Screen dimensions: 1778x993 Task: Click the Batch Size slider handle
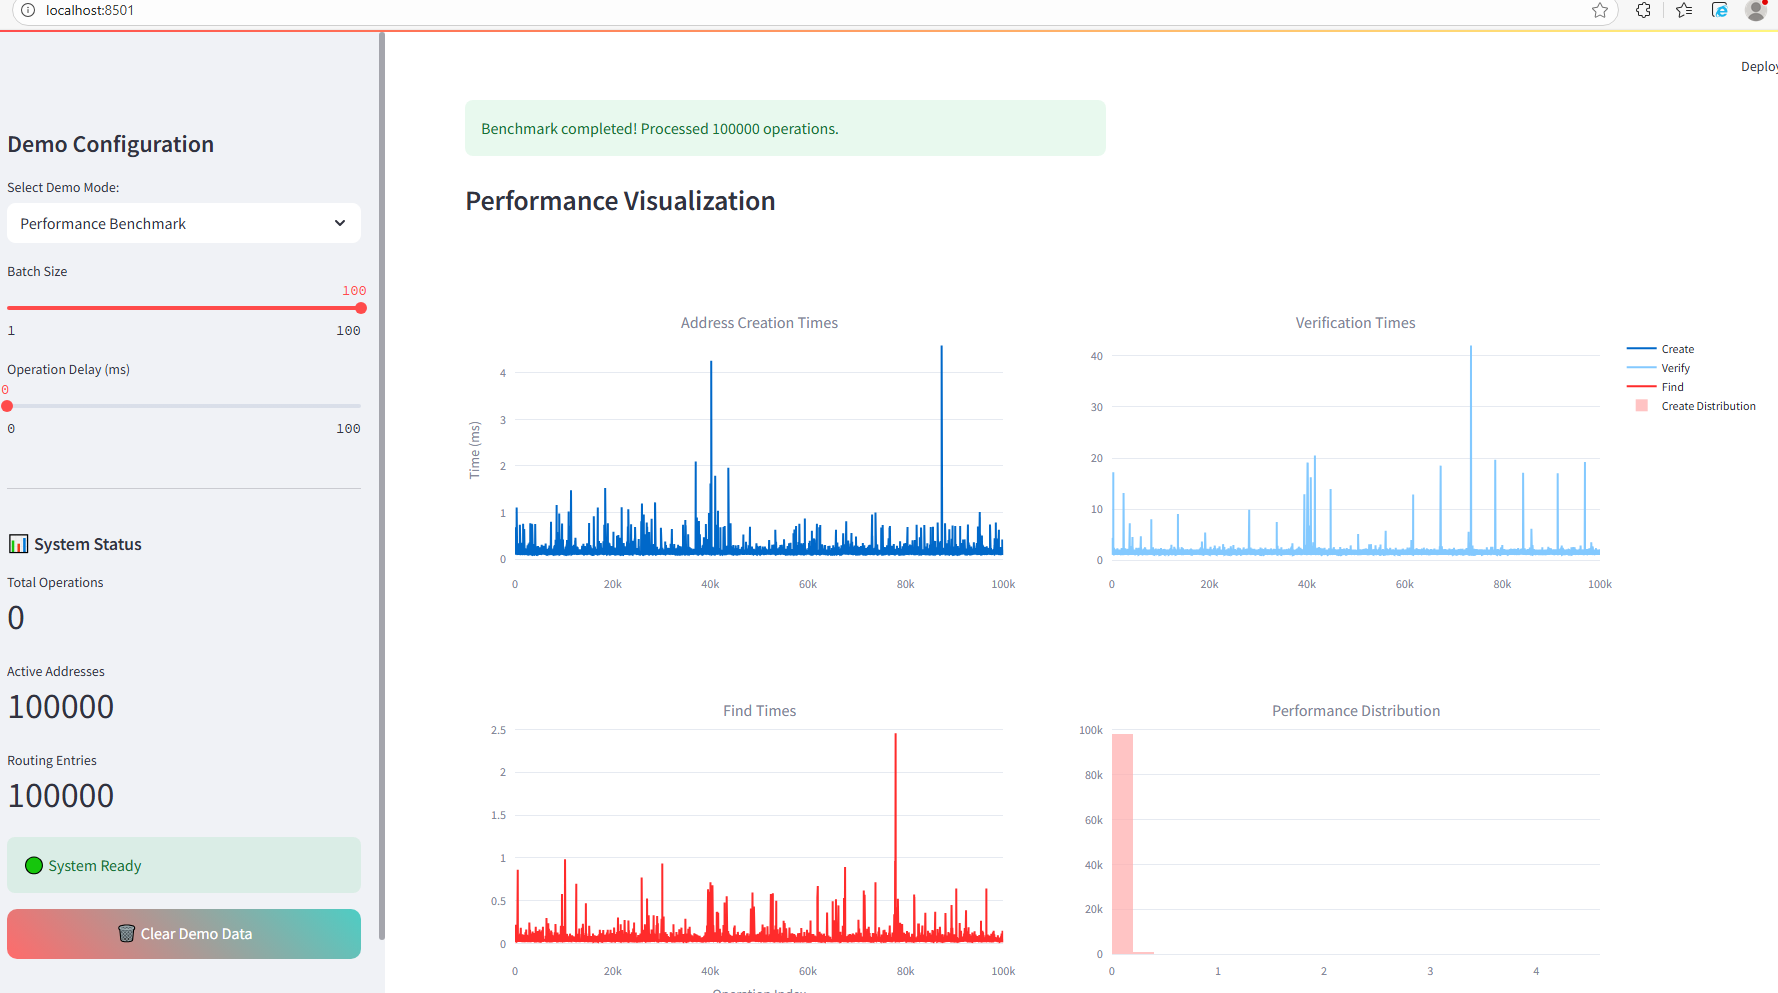[361, 308]
